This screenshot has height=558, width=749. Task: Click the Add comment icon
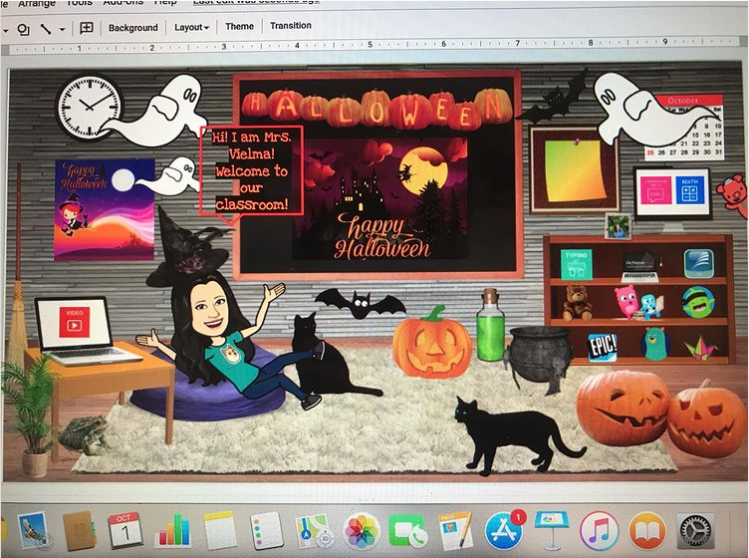[86, 28]
